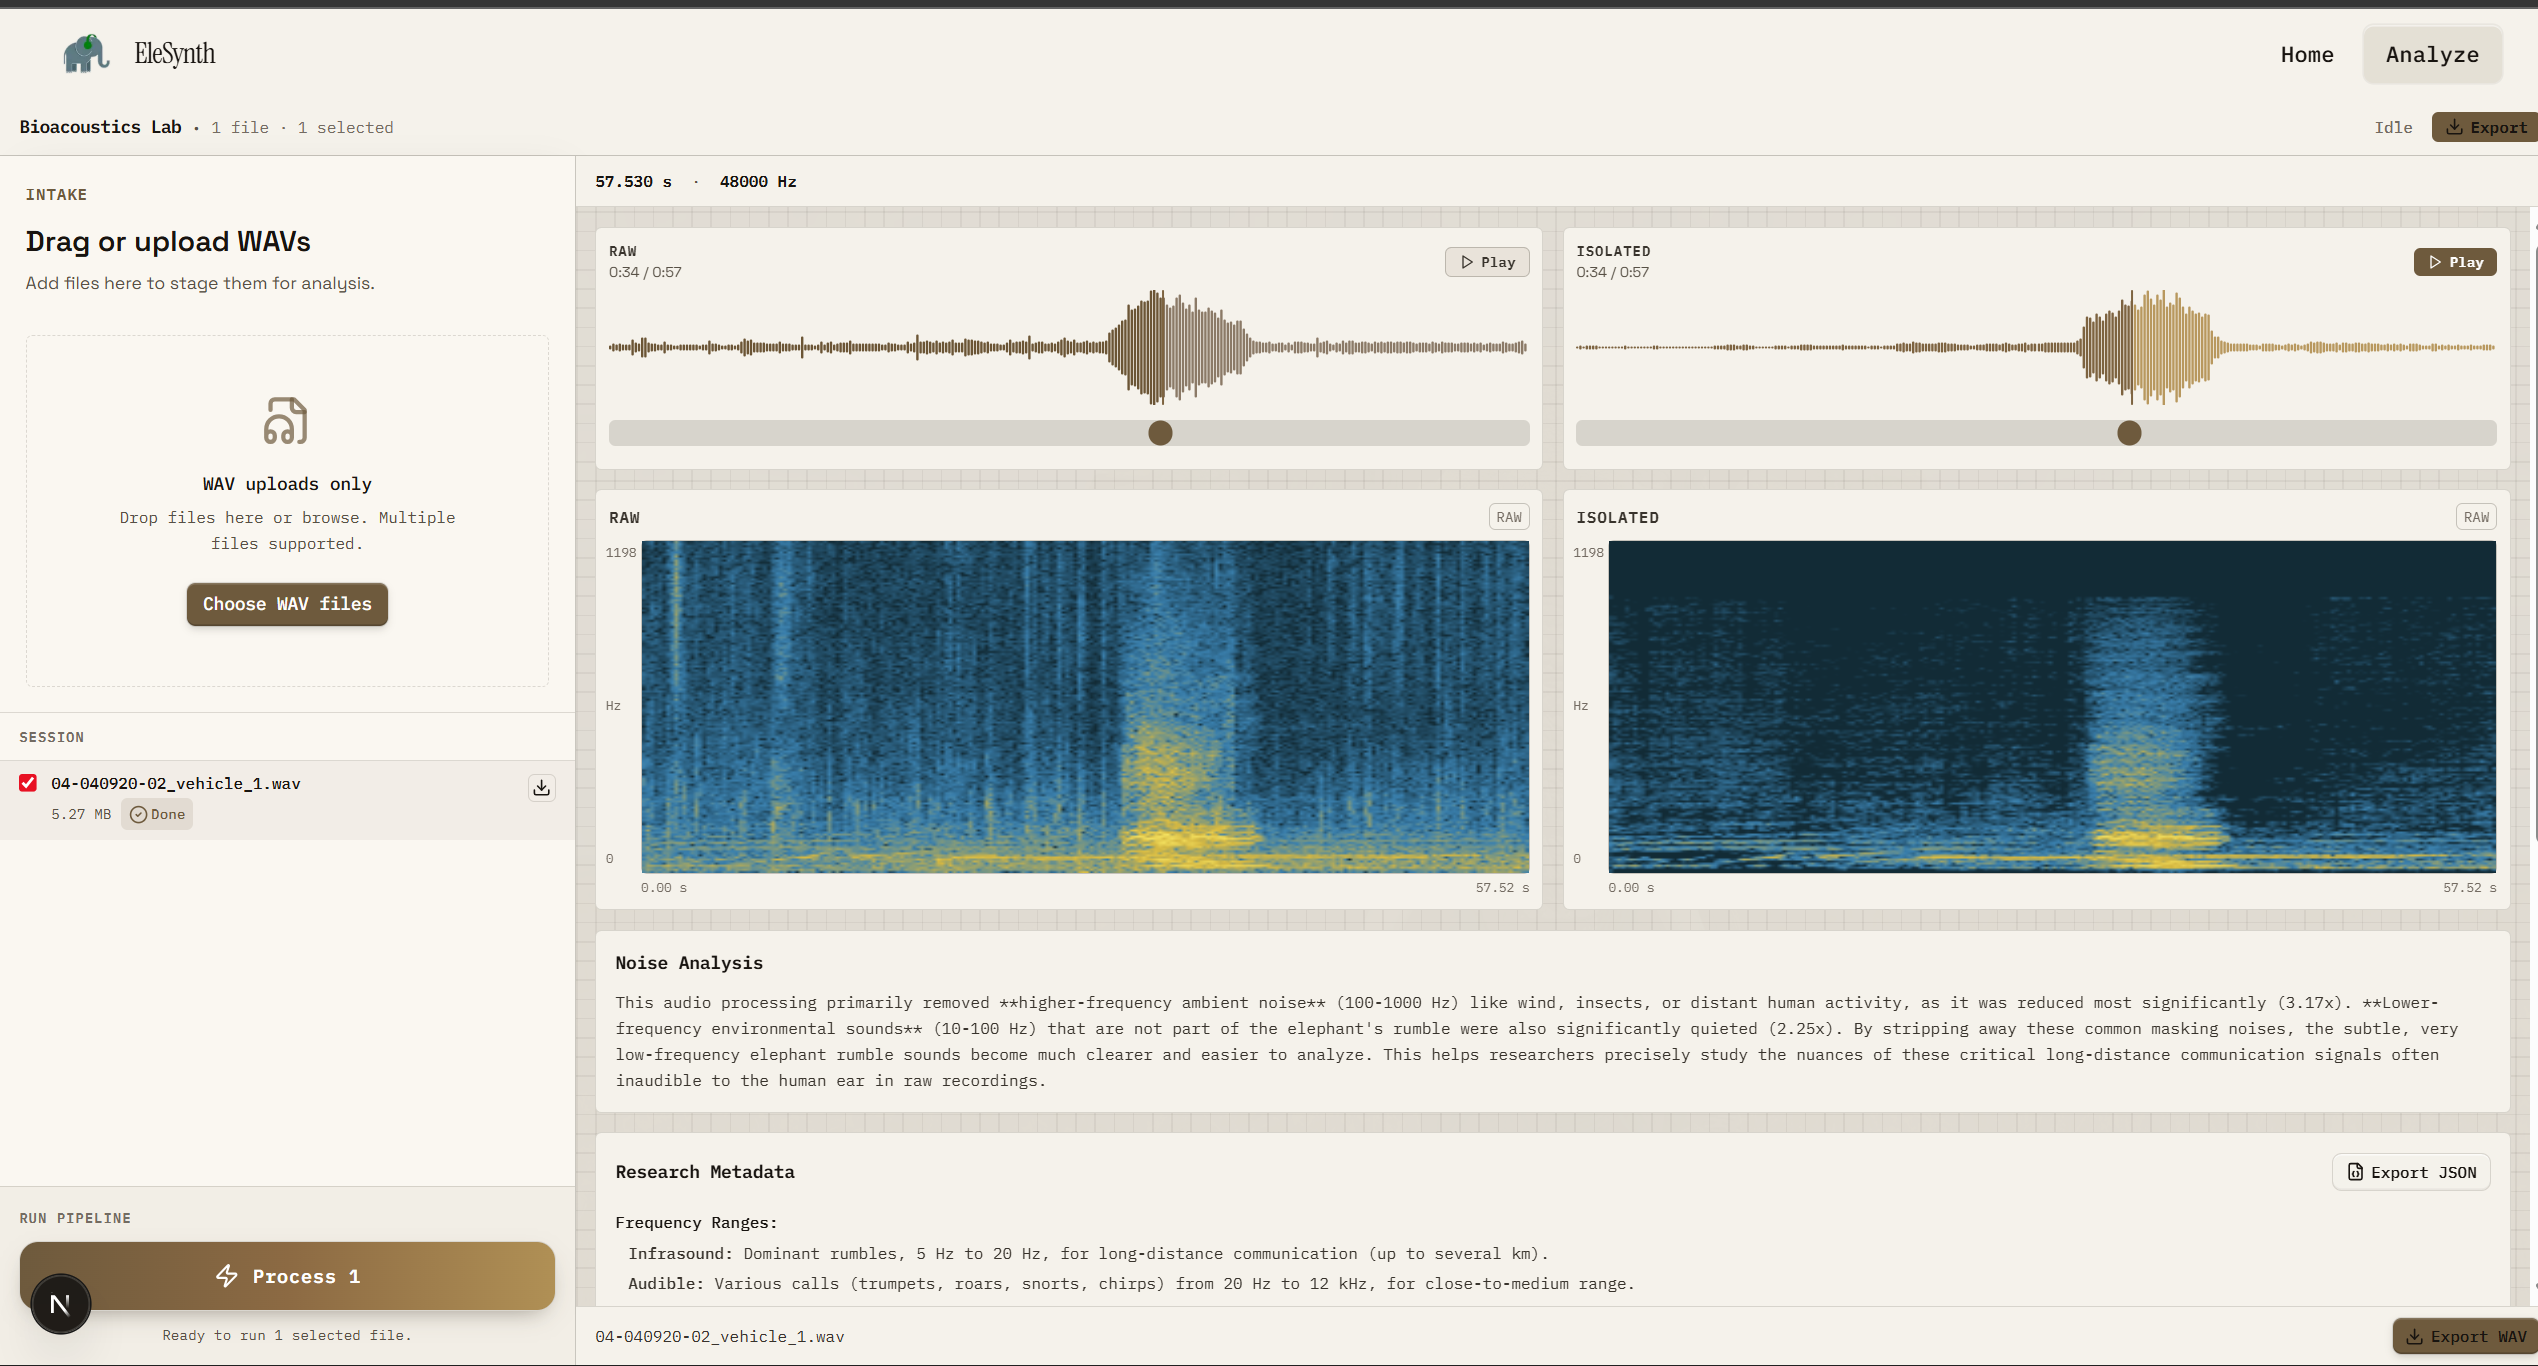Screen dimensions: 2538x1366
Task: Uncheck the 04-040920-02_vehicle_1.wav checkbox
Action: point(28,783)
